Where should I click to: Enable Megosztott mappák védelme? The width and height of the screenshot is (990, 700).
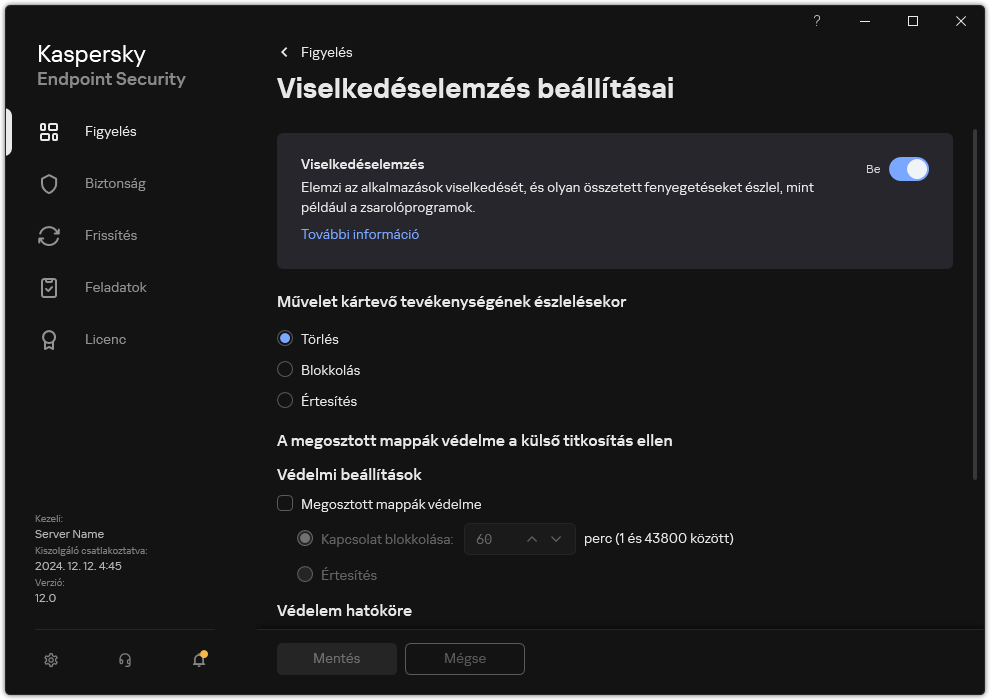click(x=285, y=504)
